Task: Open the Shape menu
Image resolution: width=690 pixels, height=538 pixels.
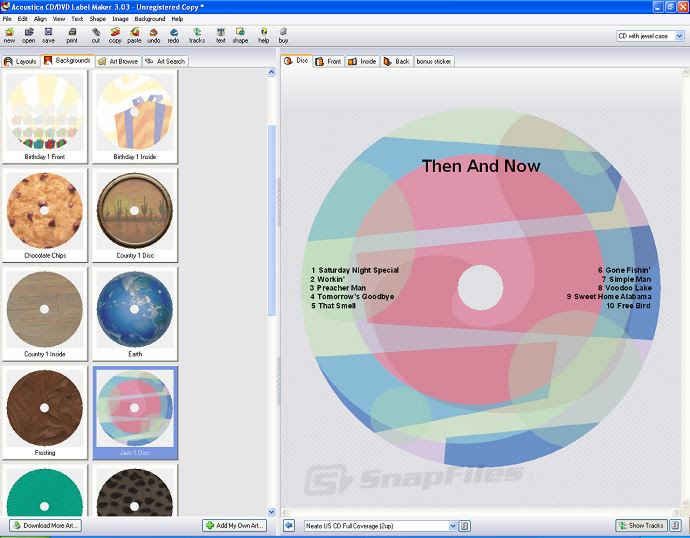Action: click(98, 19)
